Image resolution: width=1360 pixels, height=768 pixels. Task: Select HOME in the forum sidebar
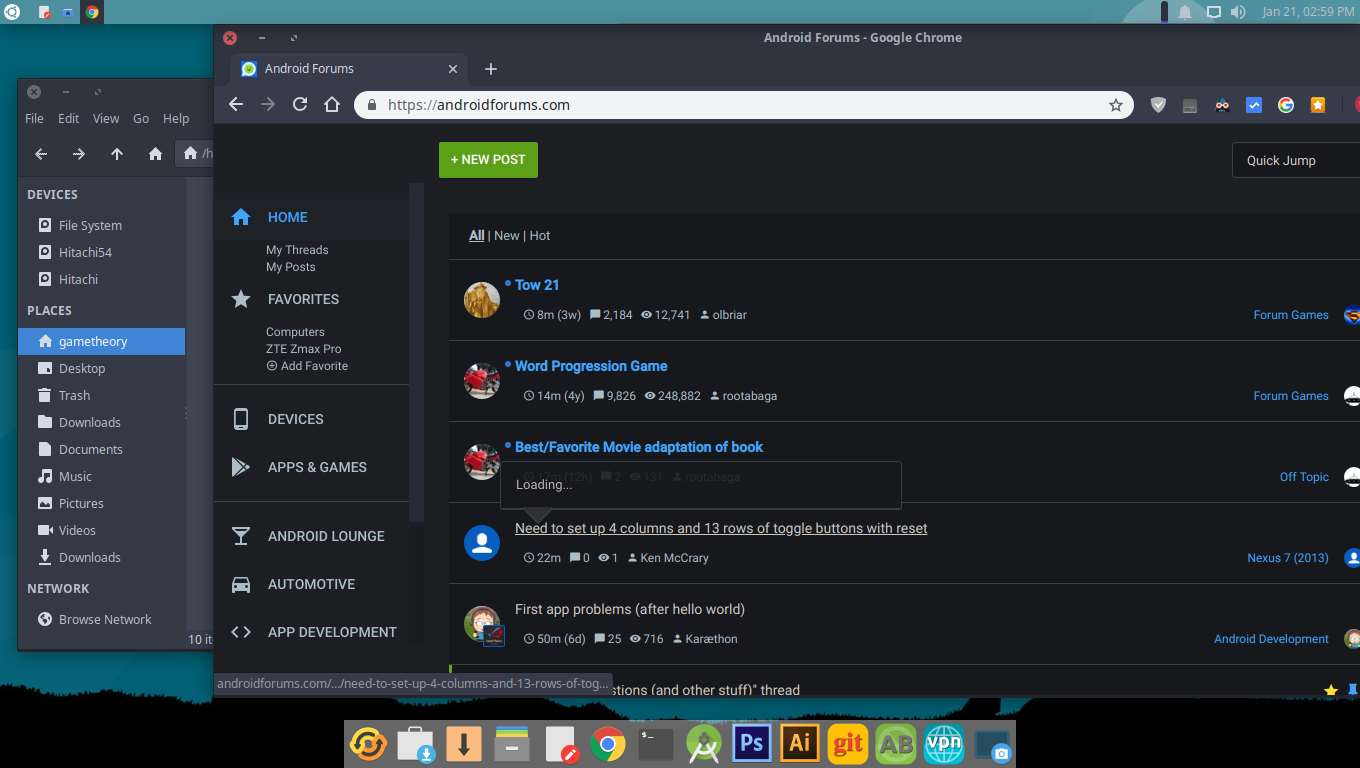click(x=288, y=217)
